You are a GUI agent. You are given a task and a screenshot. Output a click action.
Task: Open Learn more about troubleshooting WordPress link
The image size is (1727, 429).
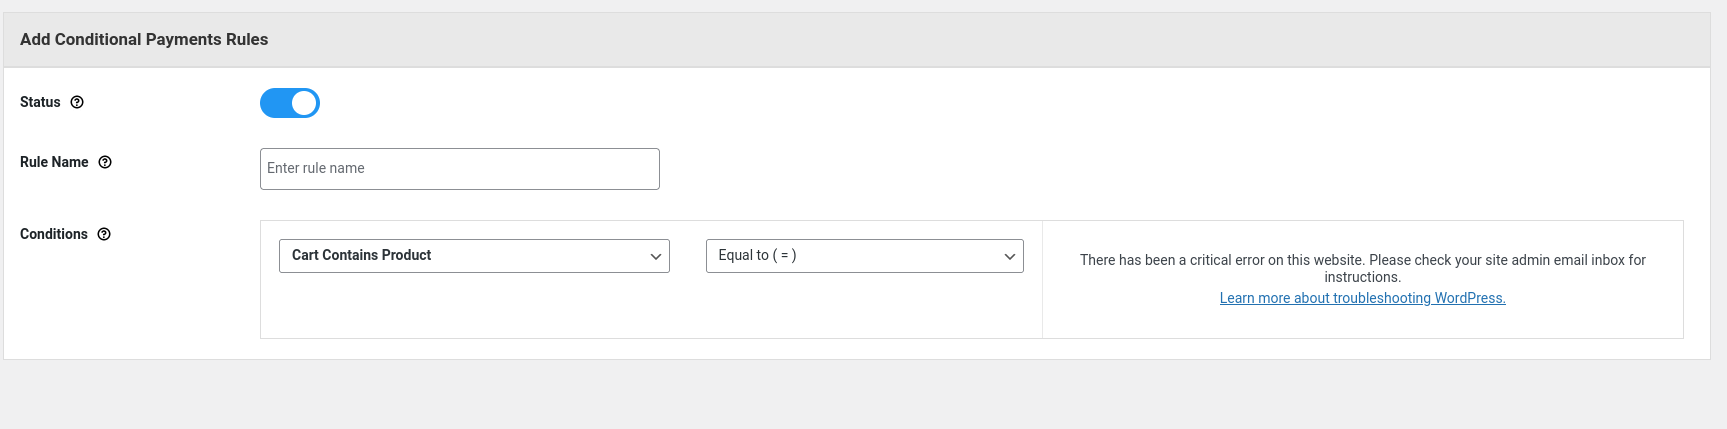pyautogui.click(x=1362, y=298)
